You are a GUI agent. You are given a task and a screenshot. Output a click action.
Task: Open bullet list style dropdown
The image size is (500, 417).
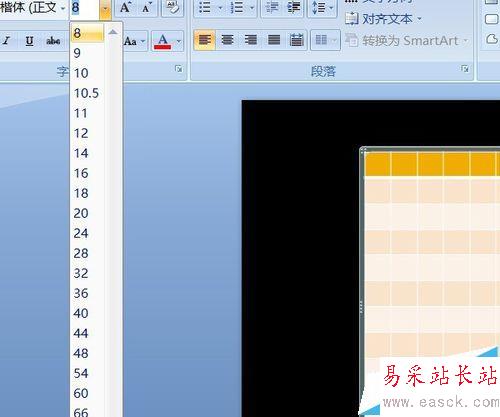[x=220, y=7]
